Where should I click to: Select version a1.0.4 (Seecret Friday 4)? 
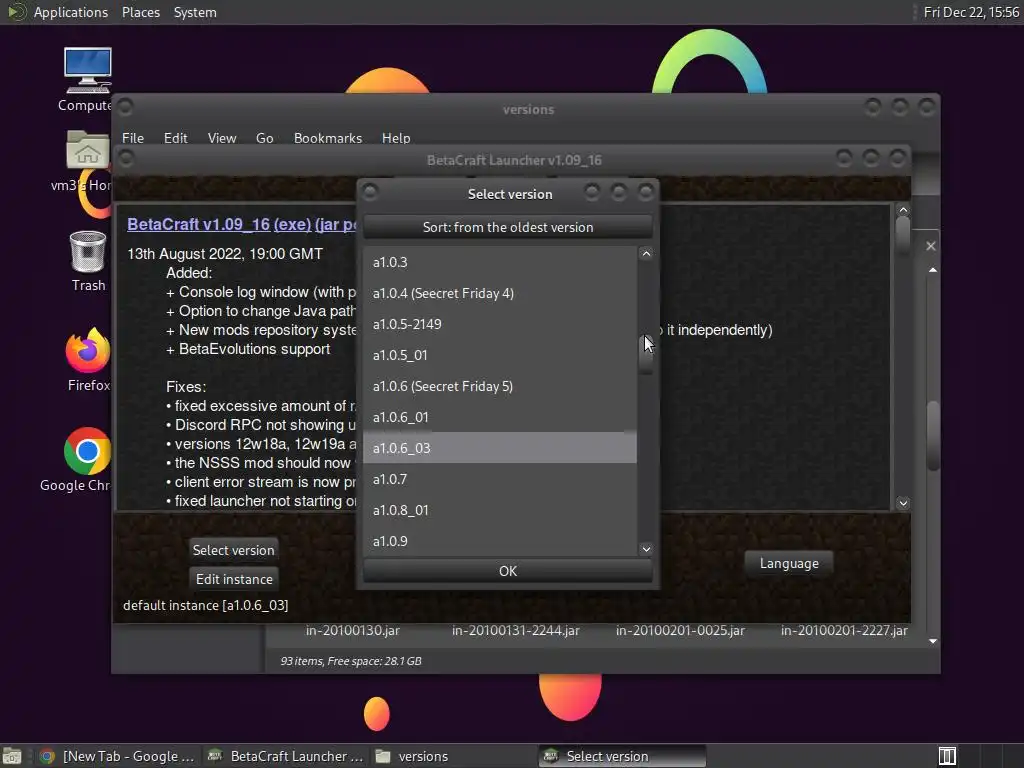tap(500, 293)
